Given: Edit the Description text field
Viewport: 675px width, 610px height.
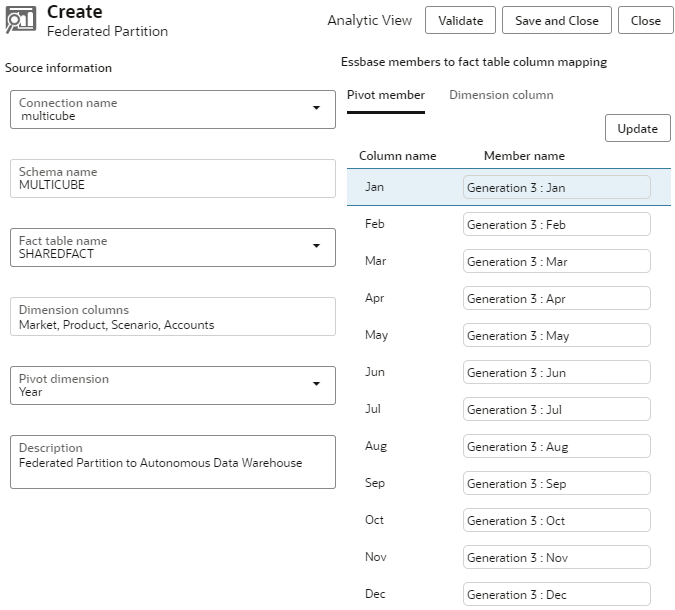Looking at the screenshot, I should [x=172, y=462].
